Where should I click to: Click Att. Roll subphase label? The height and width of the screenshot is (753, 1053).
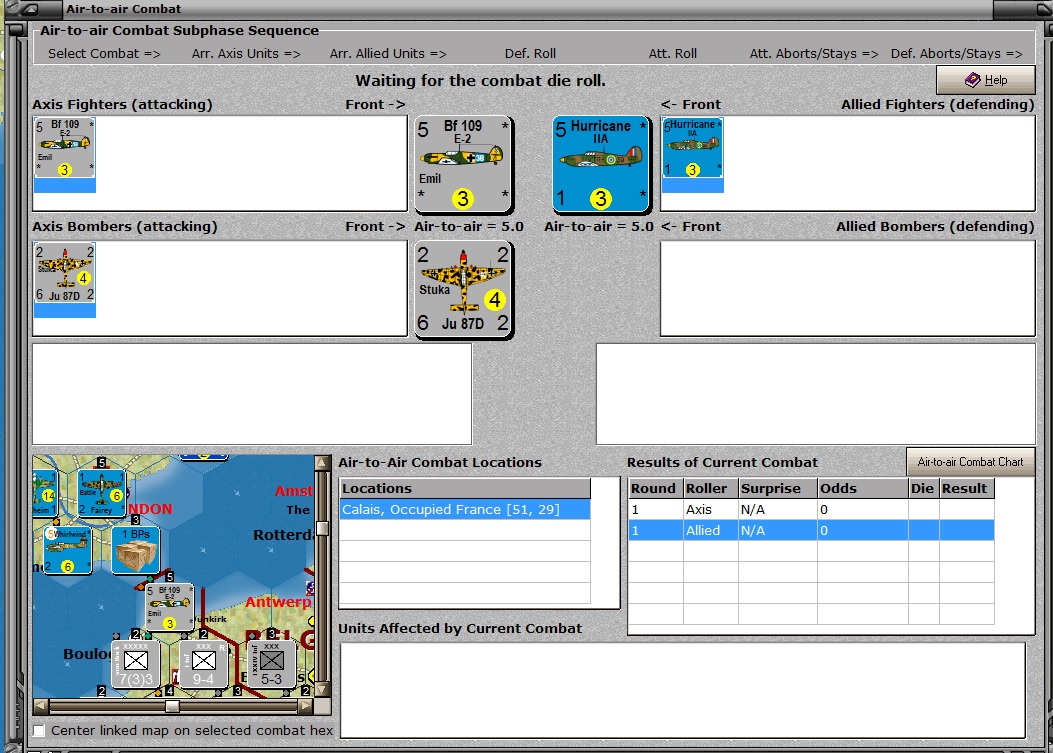pyautogui.click(x=673, y=54)
